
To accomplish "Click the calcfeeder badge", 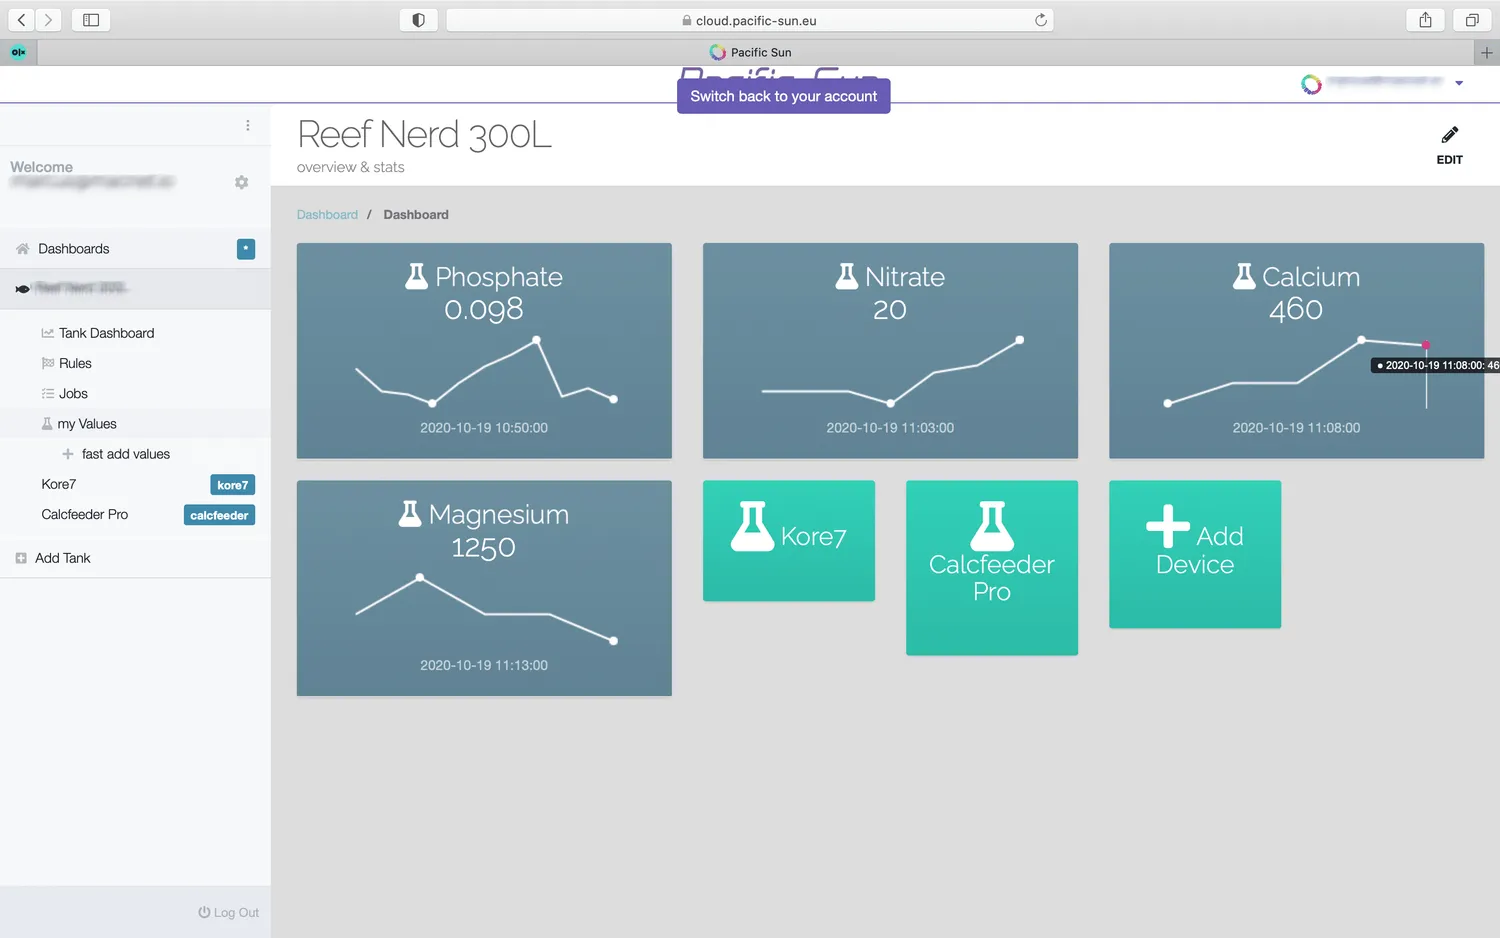I will tap(219, 515).
